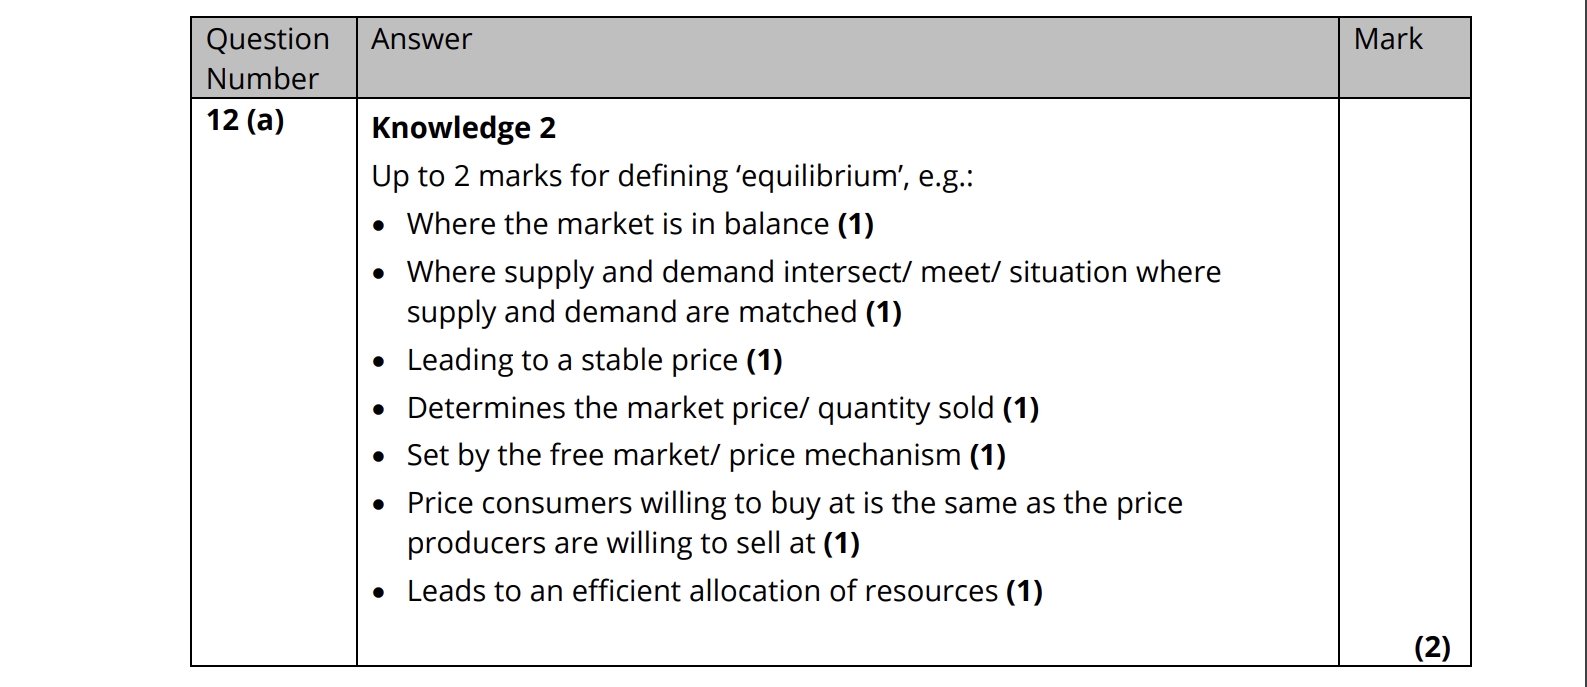Select the "12 (a)" question number cell
Image resolution: width=1587 pixels, height=687 pixels.
pos(245,120)
